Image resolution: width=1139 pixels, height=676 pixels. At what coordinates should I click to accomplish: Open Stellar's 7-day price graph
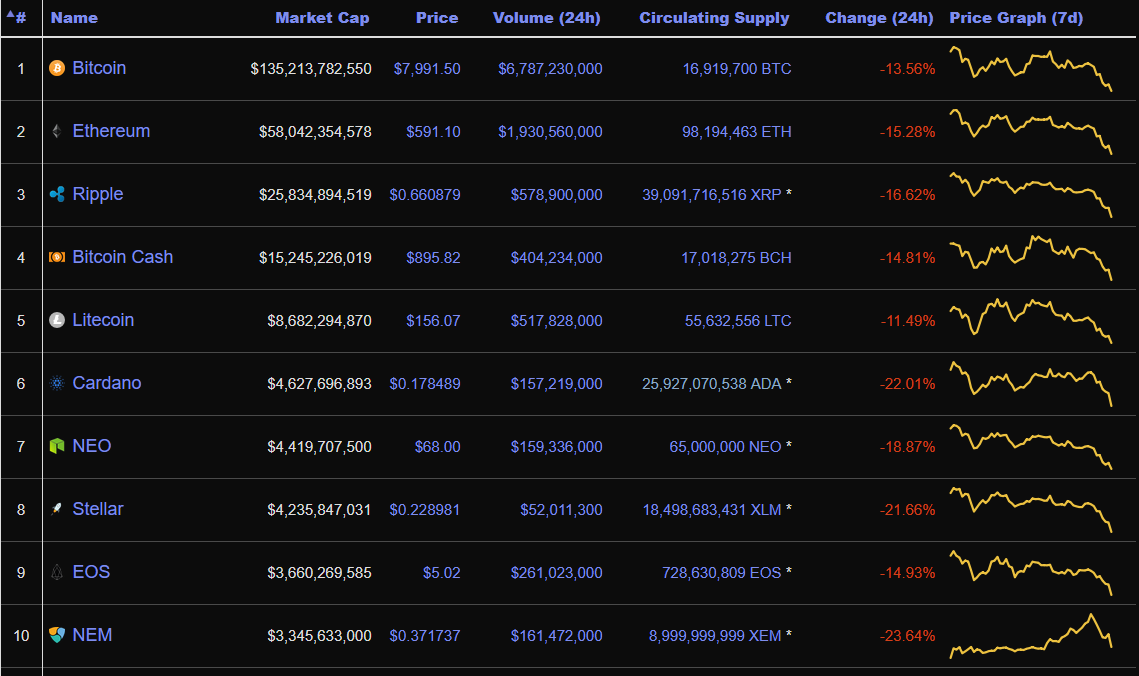coord(1031,509)
